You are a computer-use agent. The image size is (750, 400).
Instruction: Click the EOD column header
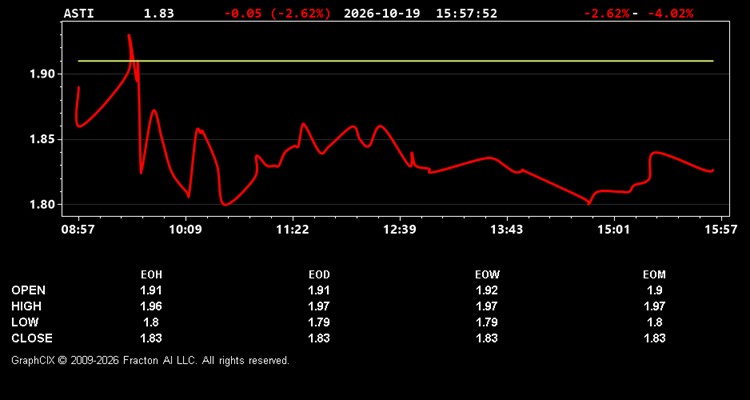(319, 275)
